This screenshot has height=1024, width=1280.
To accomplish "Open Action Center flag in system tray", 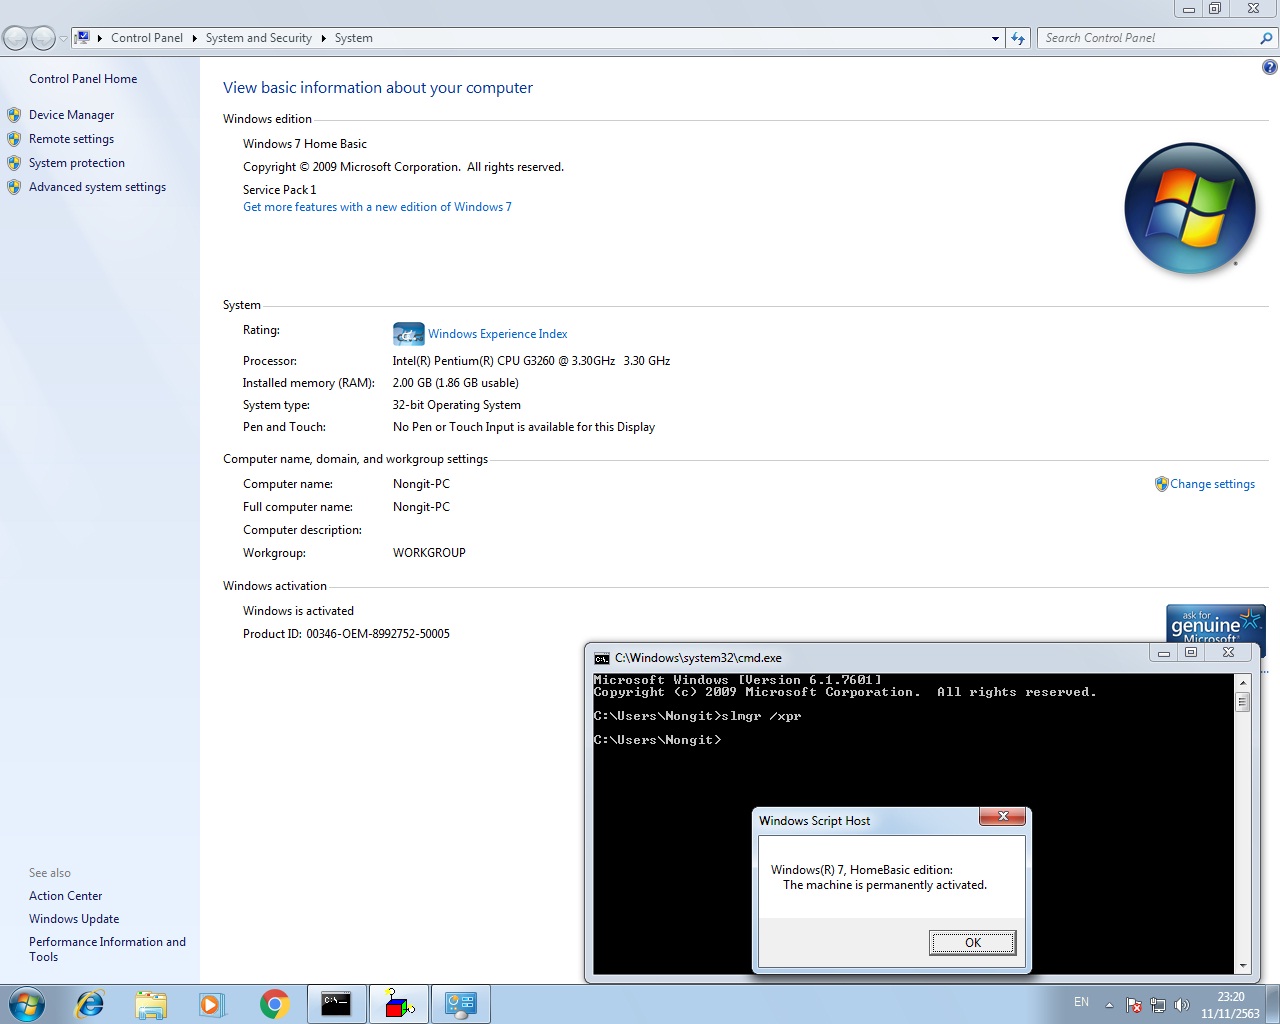I will (1134, 1005).
